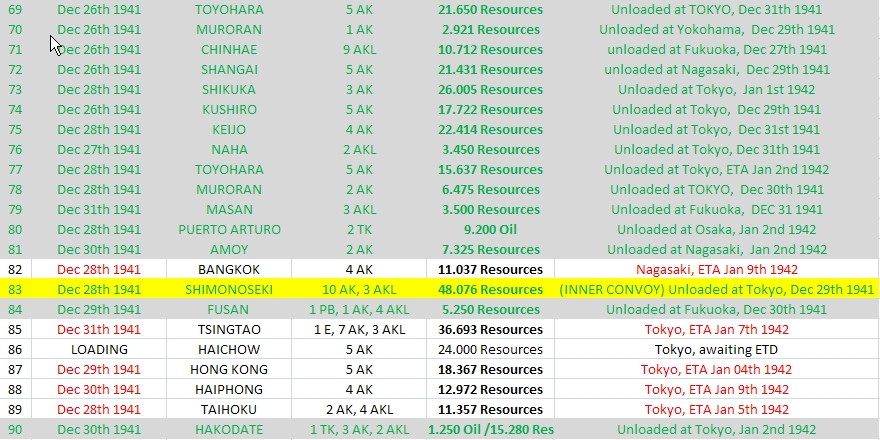880x440 pixels.
Task: Click 'Unloaded at Tokyo, ETA Jan 2nd 1942'
Action: point(717,169)
